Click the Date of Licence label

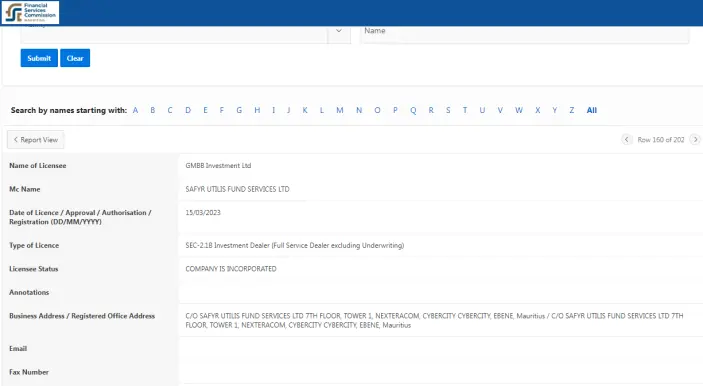click(80, 217)
